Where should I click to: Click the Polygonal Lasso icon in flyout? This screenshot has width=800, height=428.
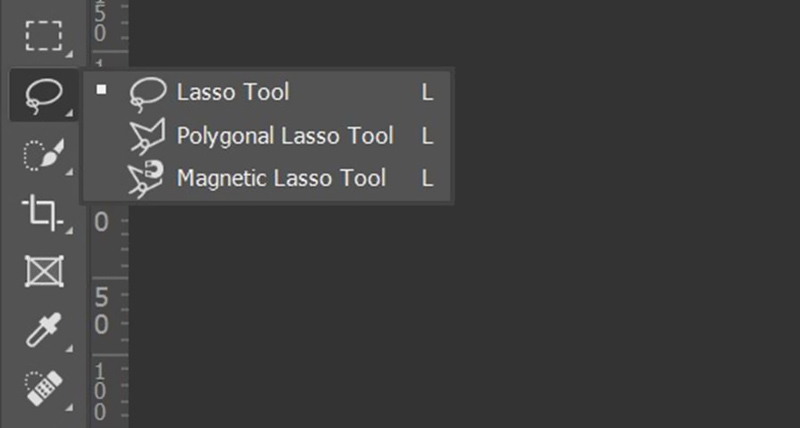tap(147, 136)
